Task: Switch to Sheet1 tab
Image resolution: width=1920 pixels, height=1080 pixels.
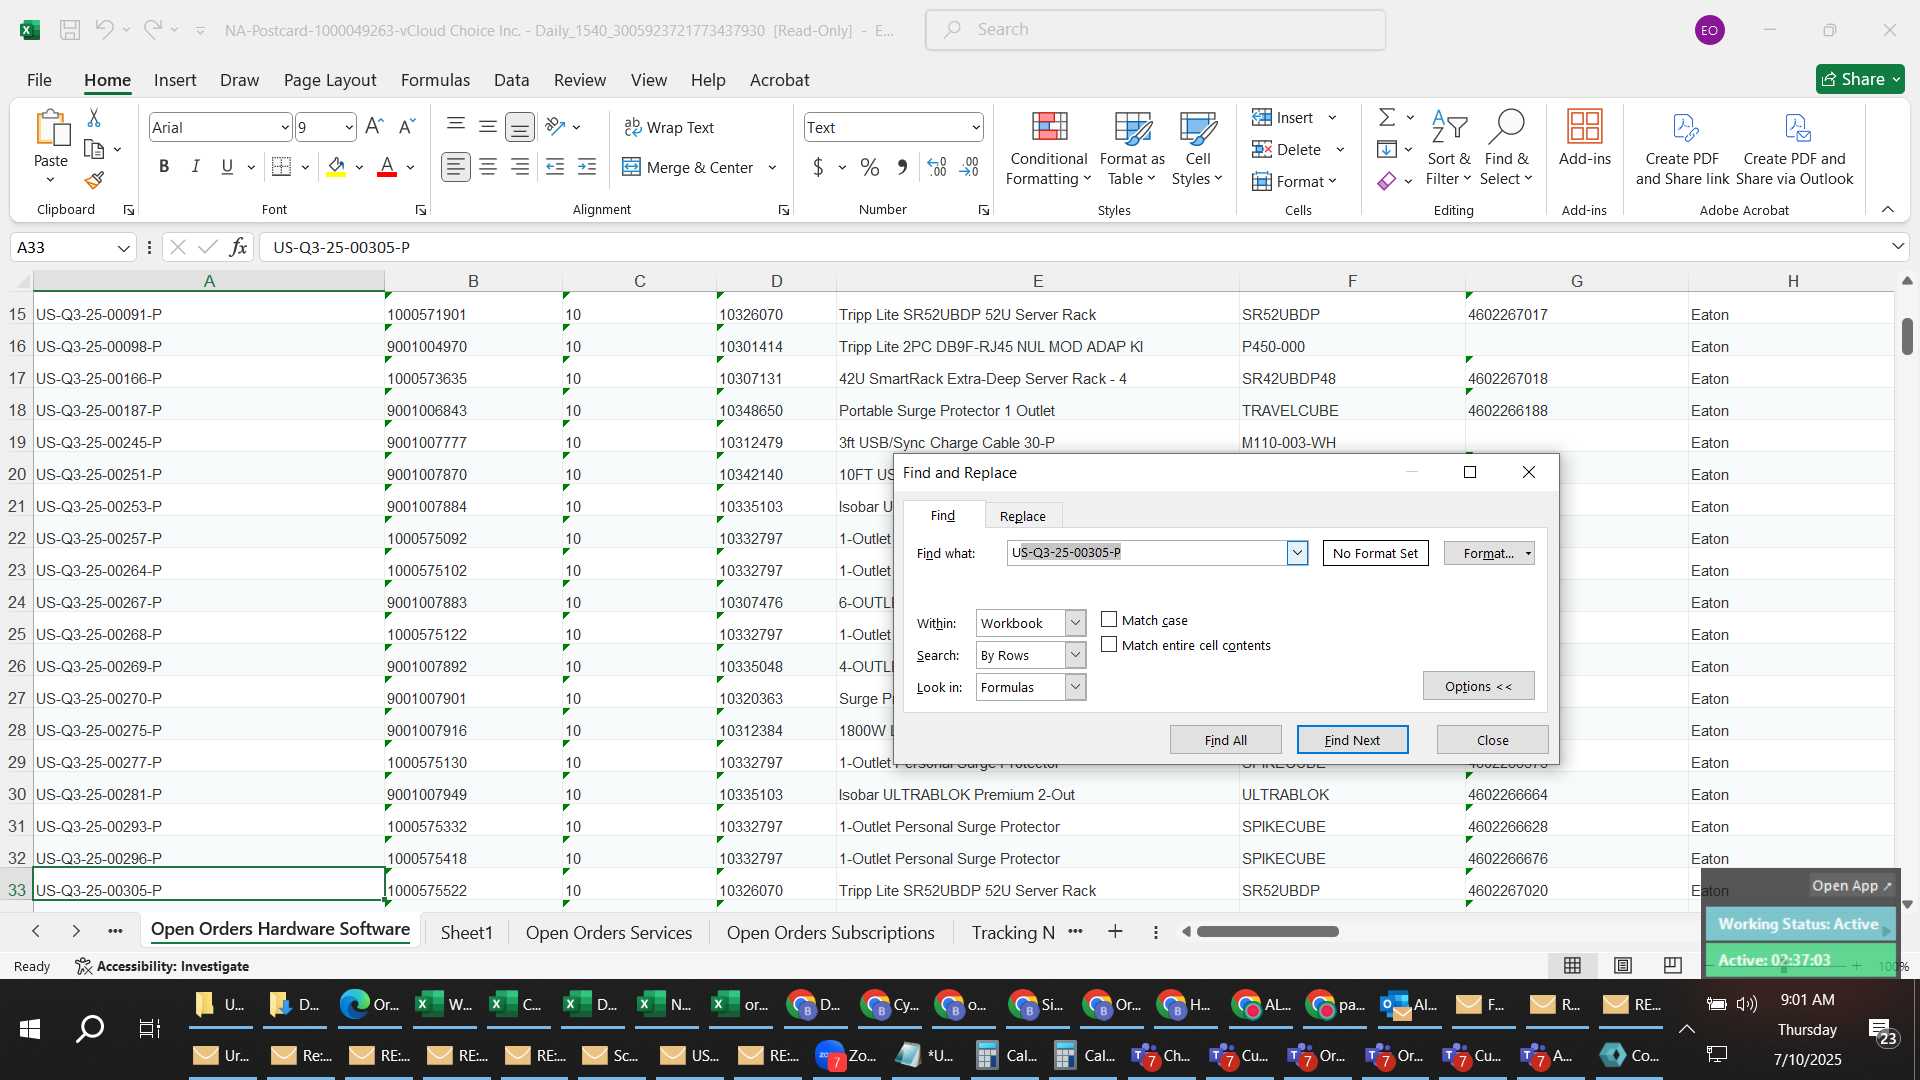Action: coord(467,932)
